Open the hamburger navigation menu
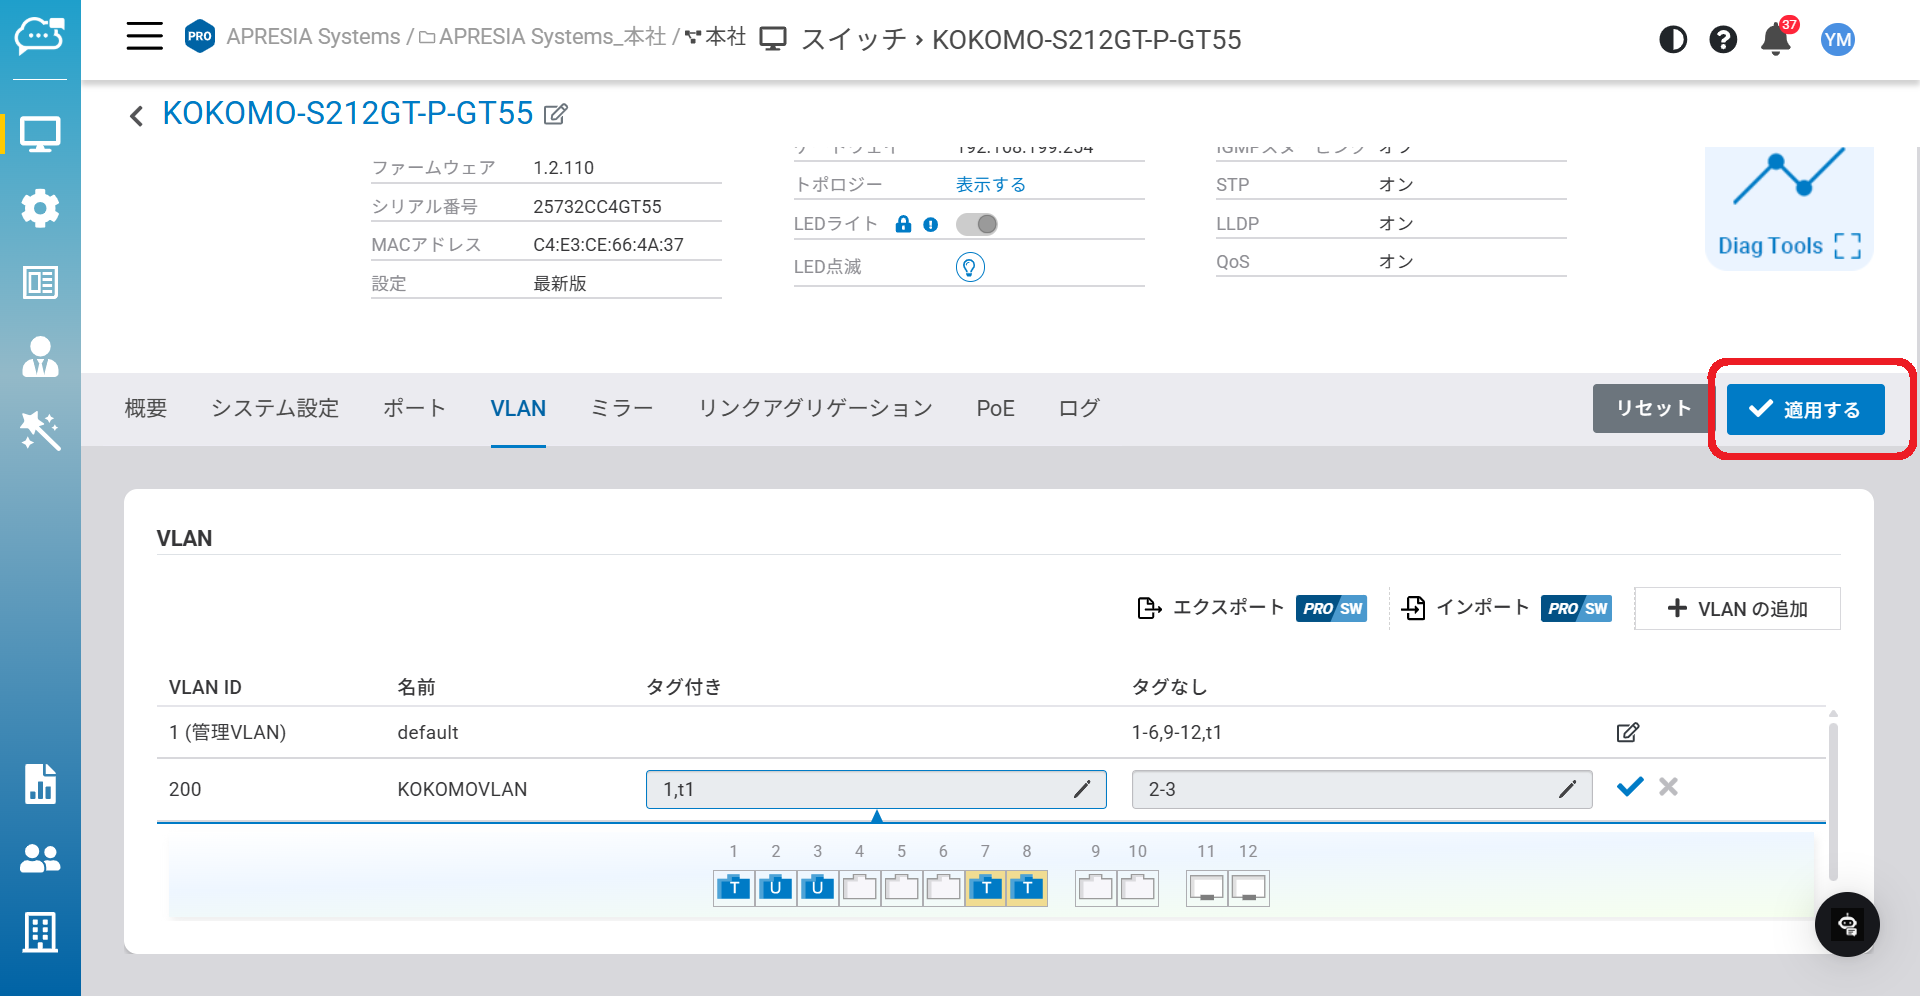This screenshot has width=1920, height=996. 144,37
